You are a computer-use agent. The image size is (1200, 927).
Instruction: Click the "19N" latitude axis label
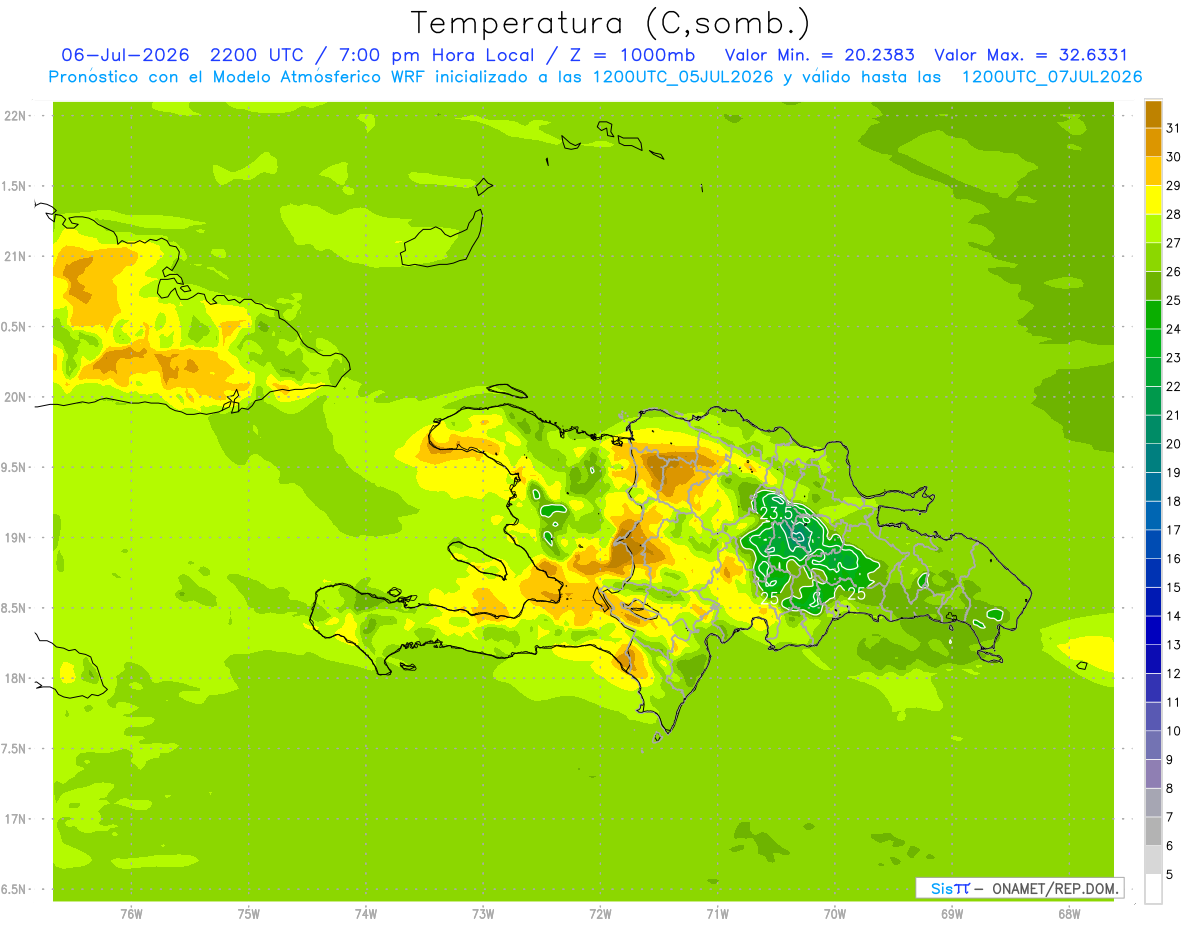point(16,538)
